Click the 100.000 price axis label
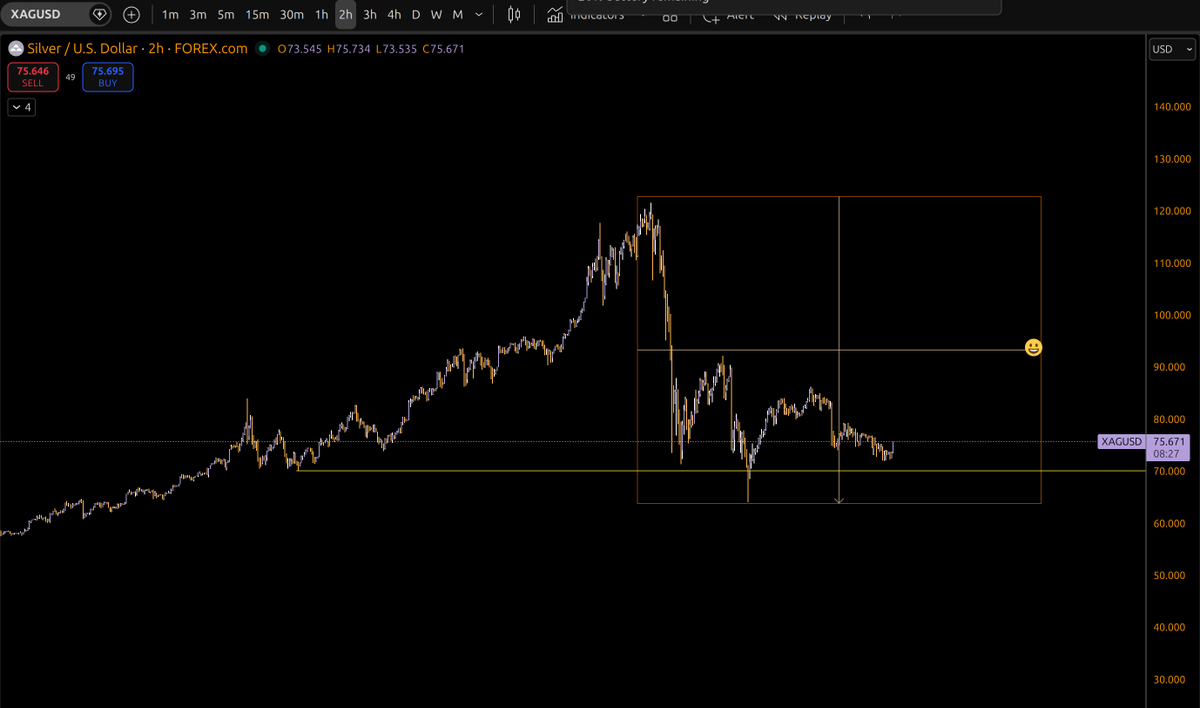1200x708 pixels. (x=1171, y=315)
